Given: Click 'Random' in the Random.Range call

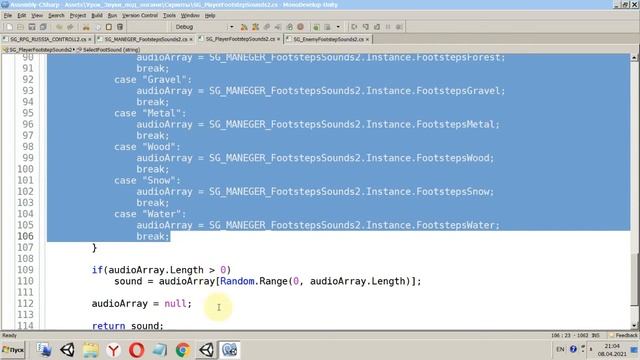Looking at the screenshot, I should (x=237, y=281).
